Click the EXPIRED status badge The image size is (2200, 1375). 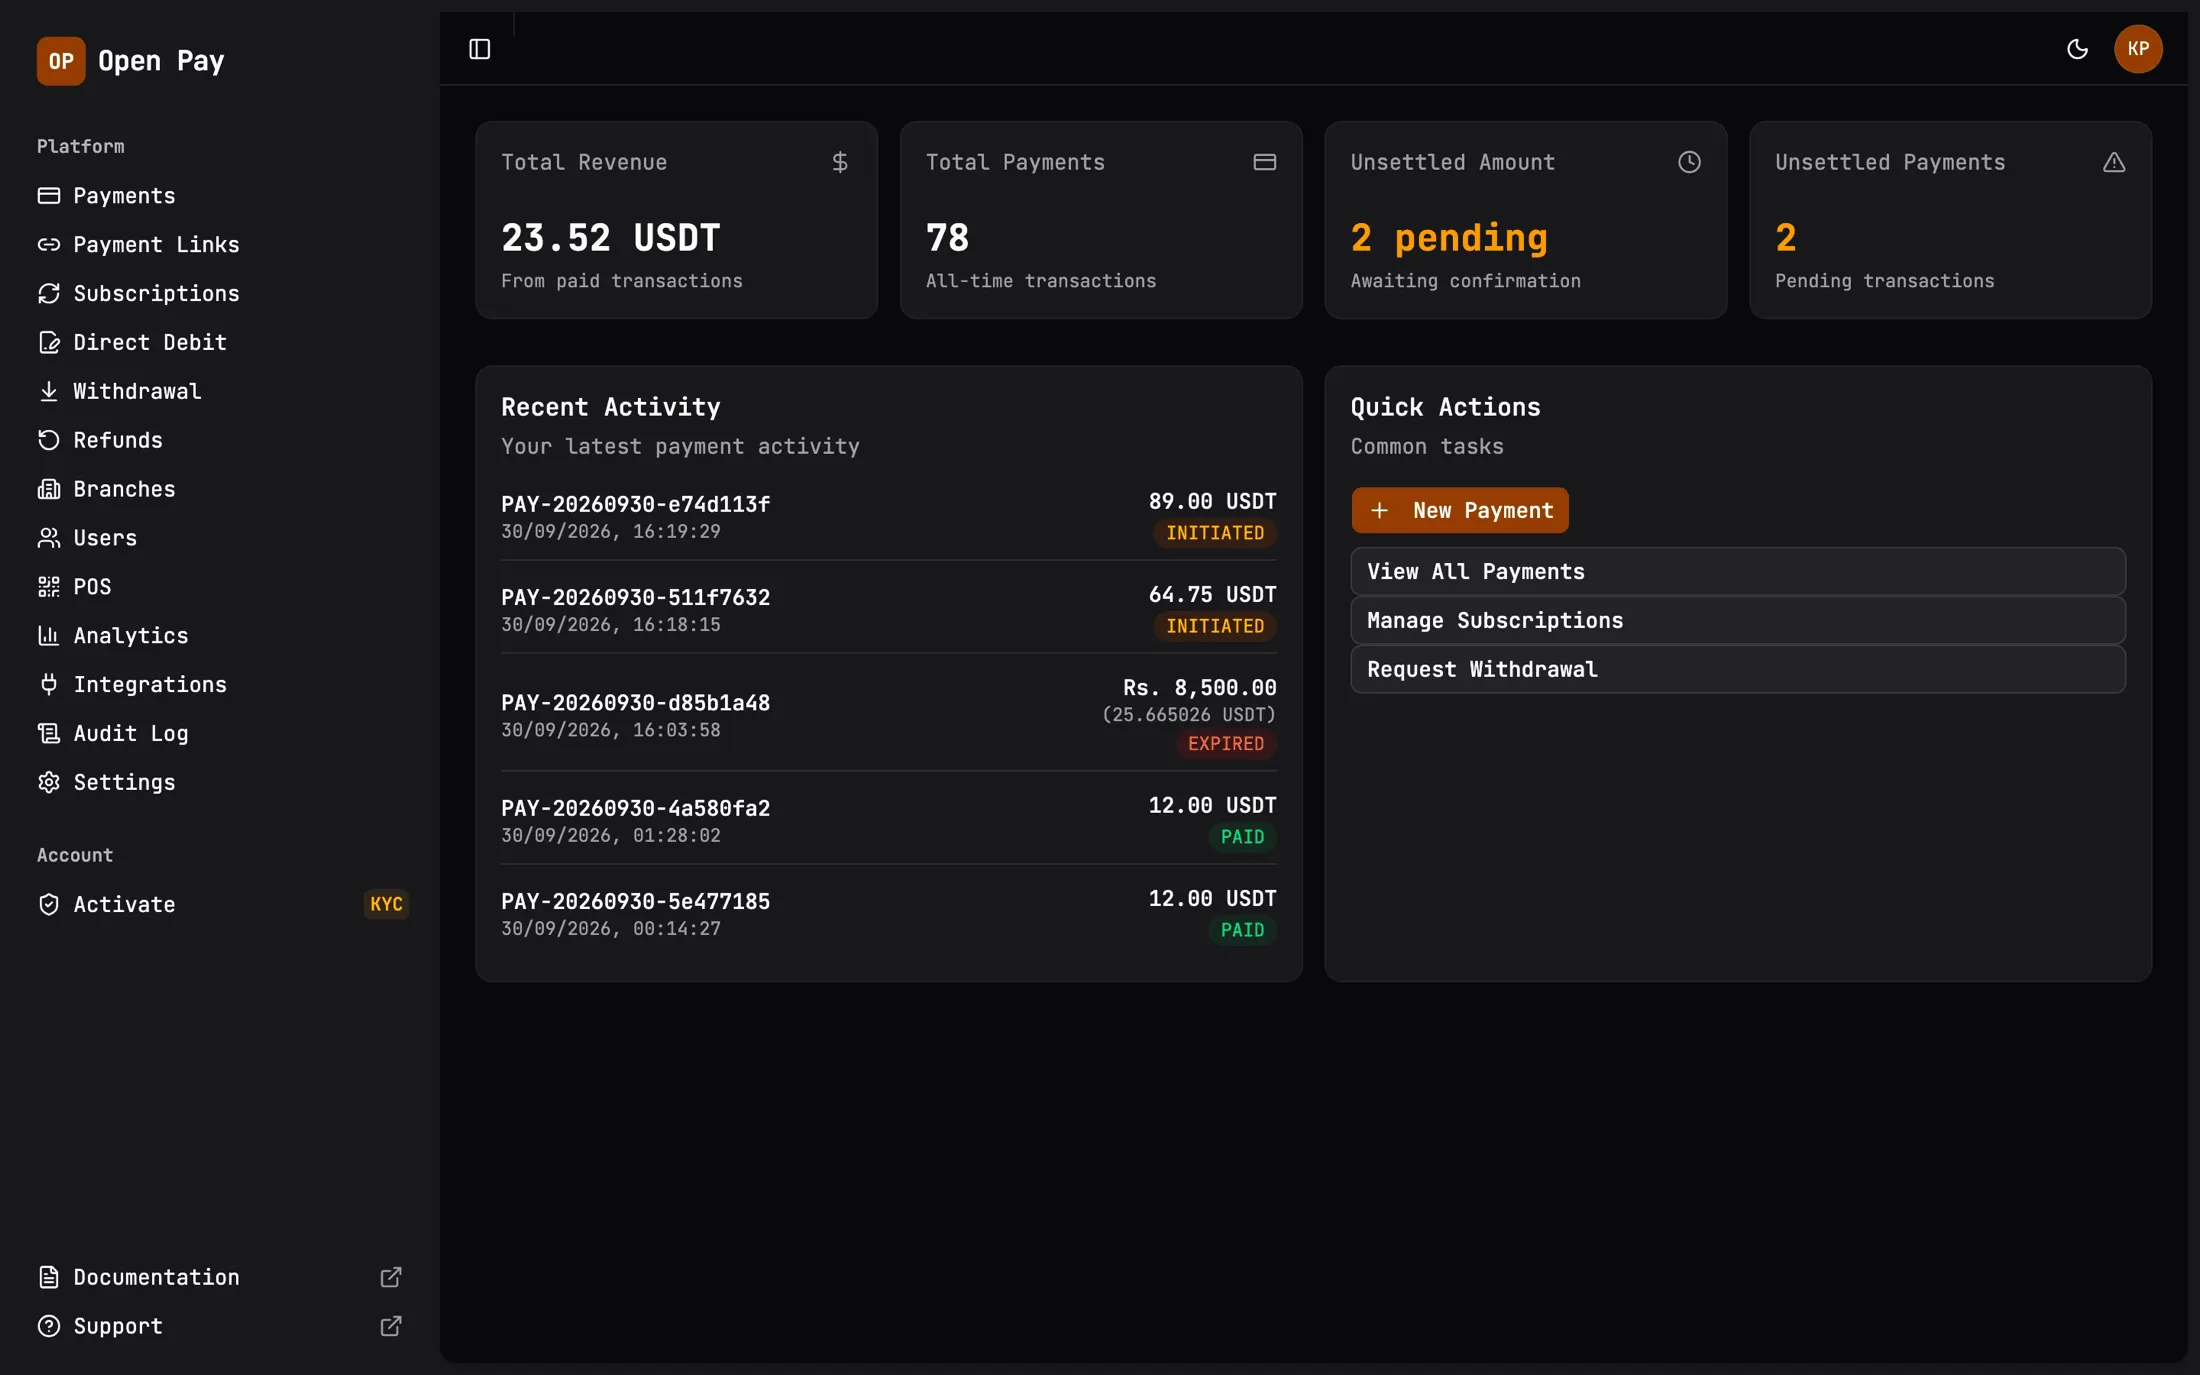1226,744
